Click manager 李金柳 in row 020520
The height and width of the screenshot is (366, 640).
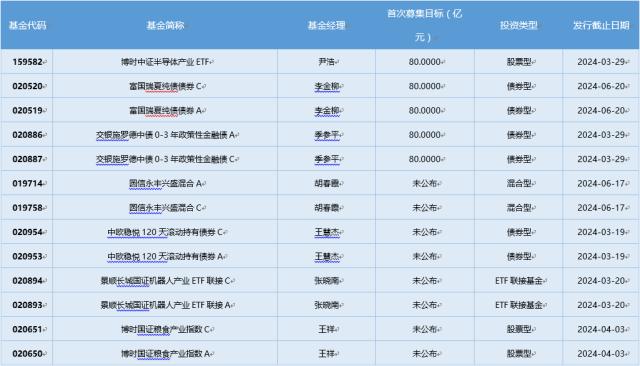click(327, 86)
